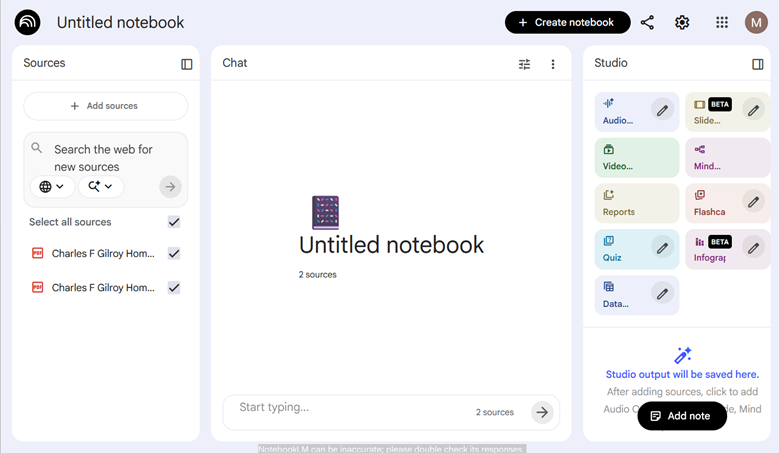Open the share notebook icon

pyautogui.click(x=647, y=22)
